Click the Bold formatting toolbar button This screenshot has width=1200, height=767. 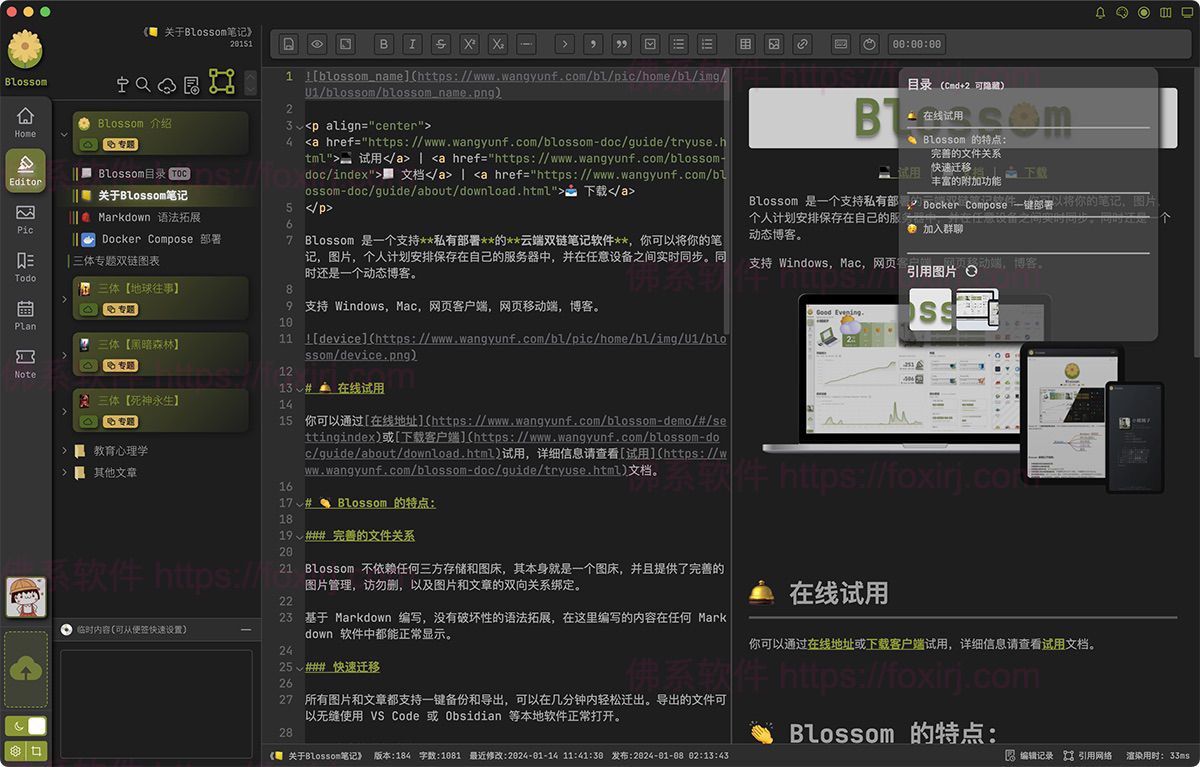tap(384, 44)
